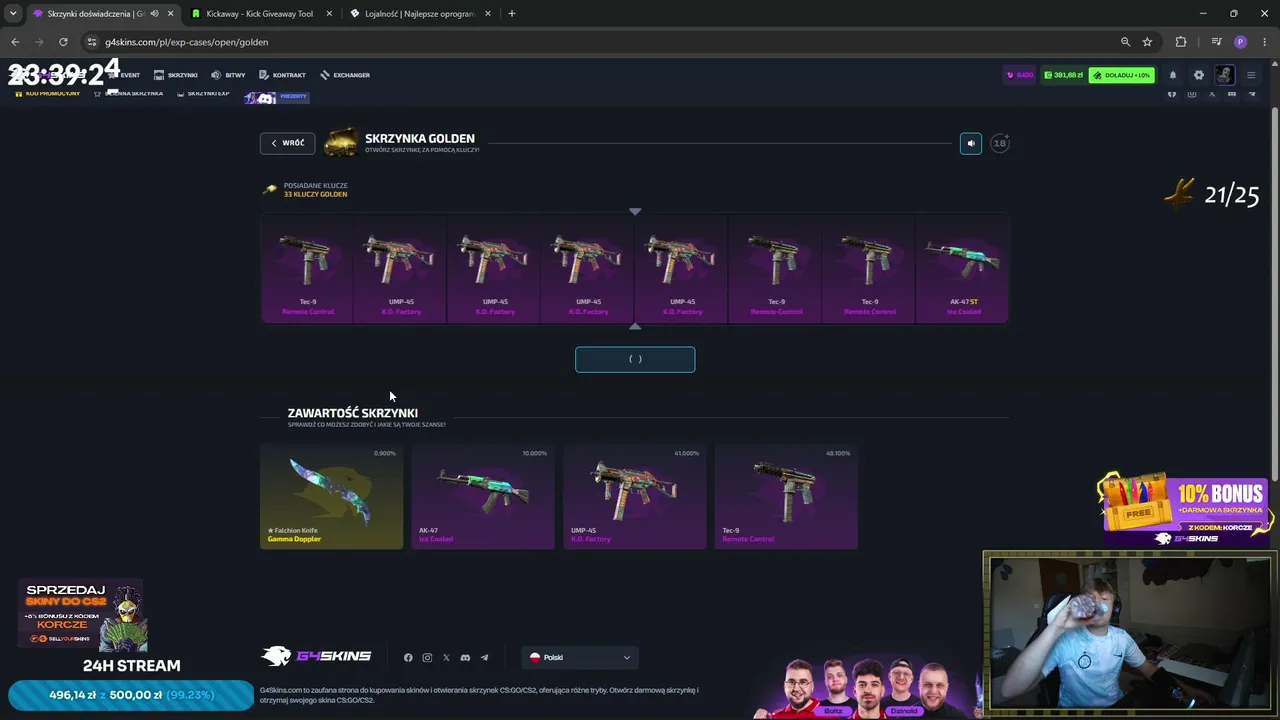Viewport: 1280px width, 720px height.
Task: Expand the Polski language dropdown
Action: click(x=580, y=657)
